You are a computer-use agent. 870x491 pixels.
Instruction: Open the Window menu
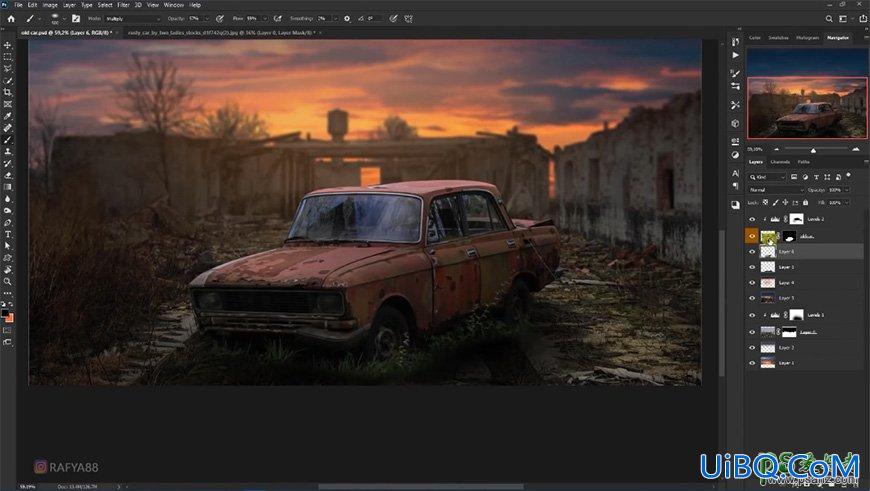(x=174, y=4)
